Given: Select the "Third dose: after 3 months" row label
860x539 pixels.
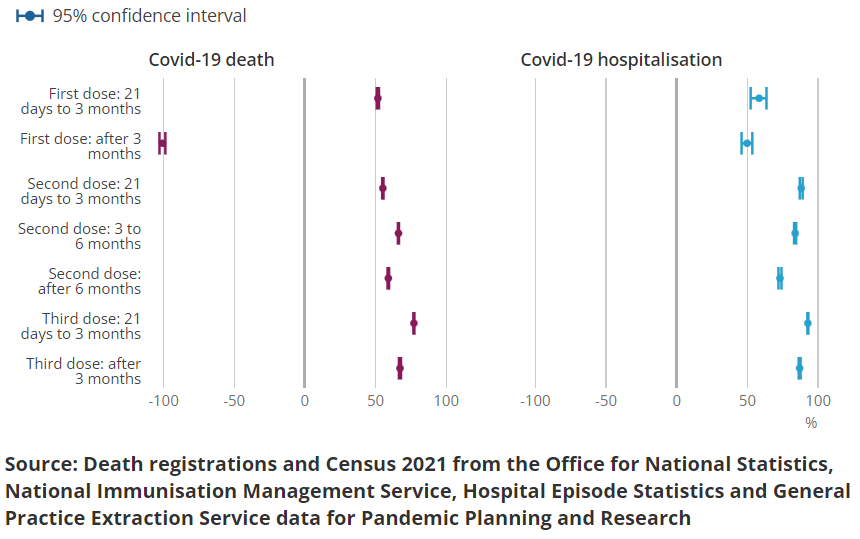Looking at the screenshot, I should tap(83, 371).
